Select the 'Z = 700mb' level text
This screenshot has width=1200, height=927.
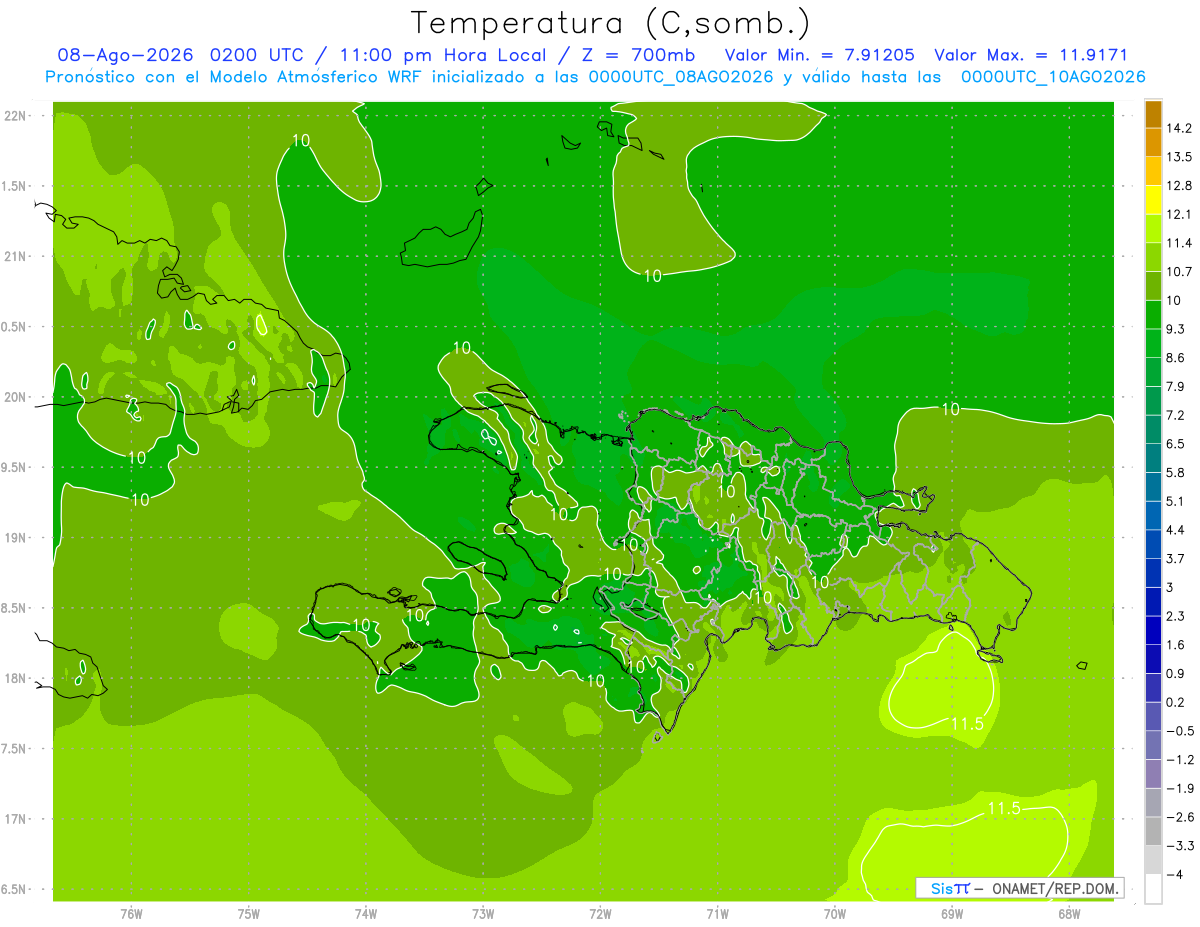pos(636,55)
